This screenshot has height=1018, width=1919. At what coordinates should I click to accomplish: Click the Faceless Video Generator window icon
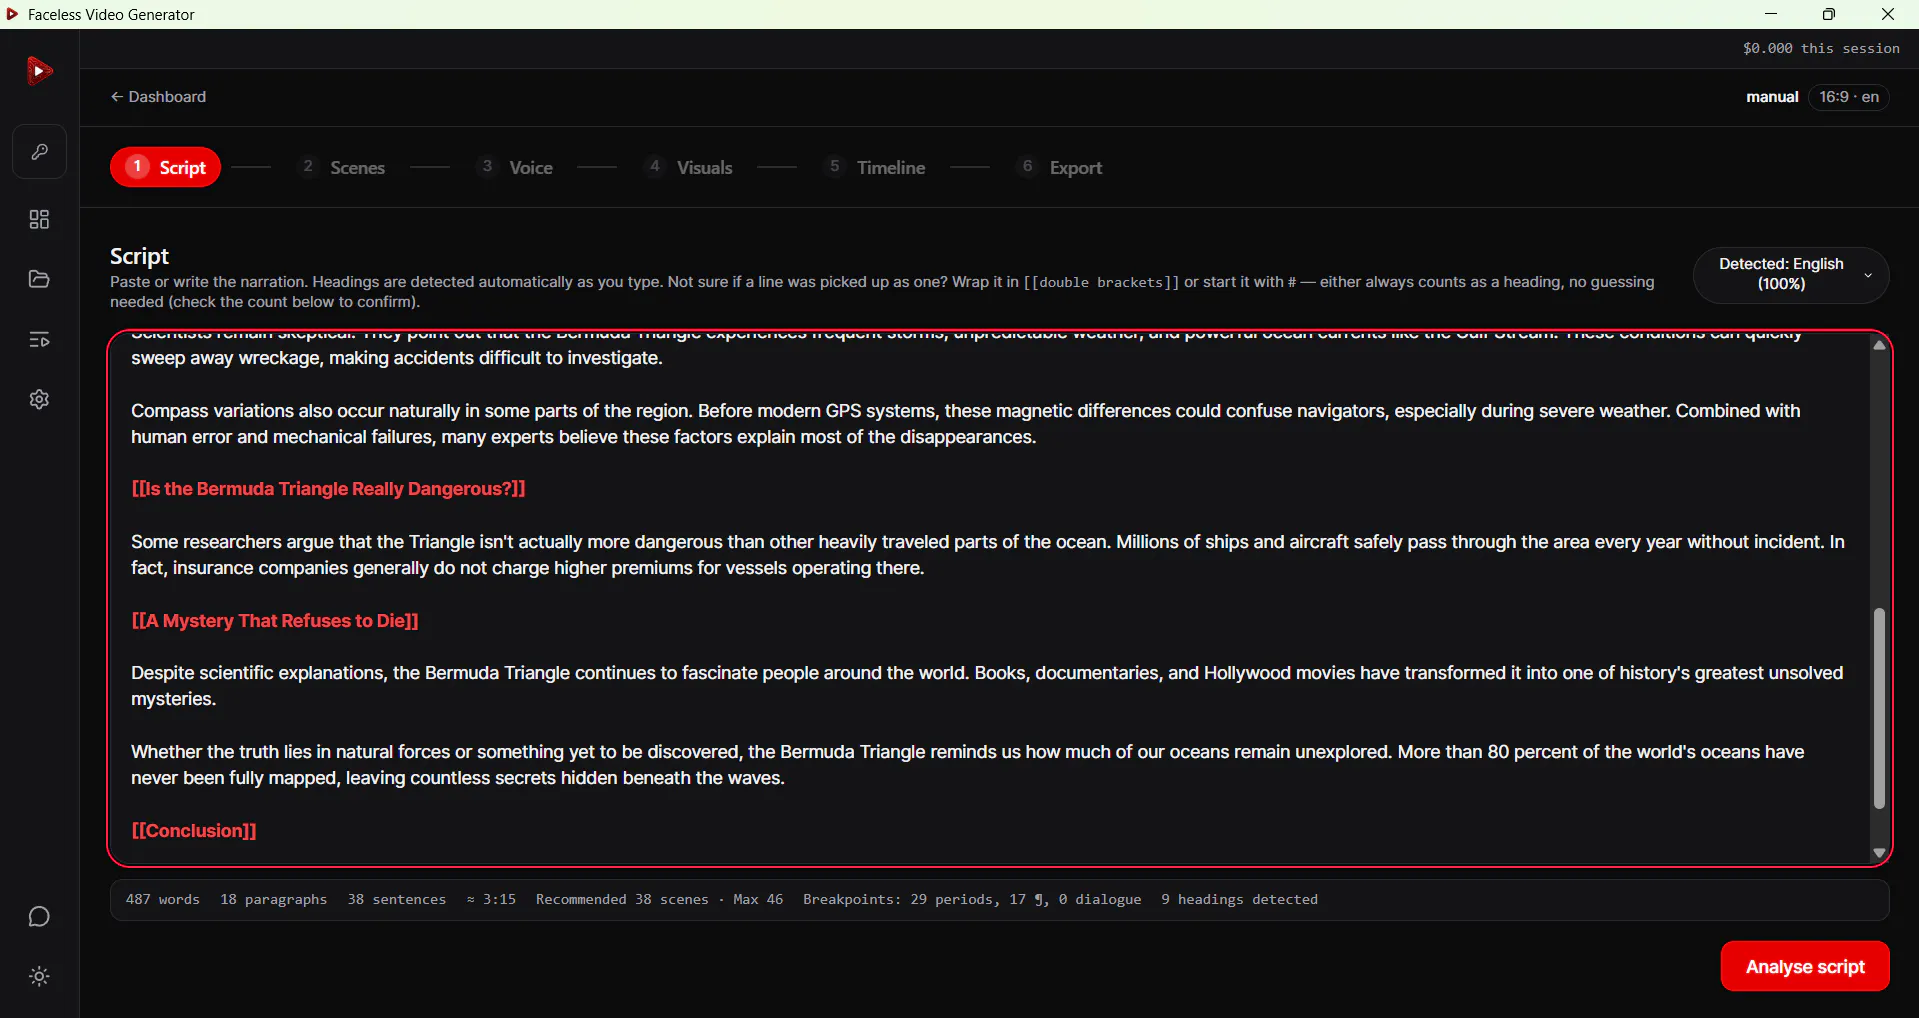coord(13,14)
